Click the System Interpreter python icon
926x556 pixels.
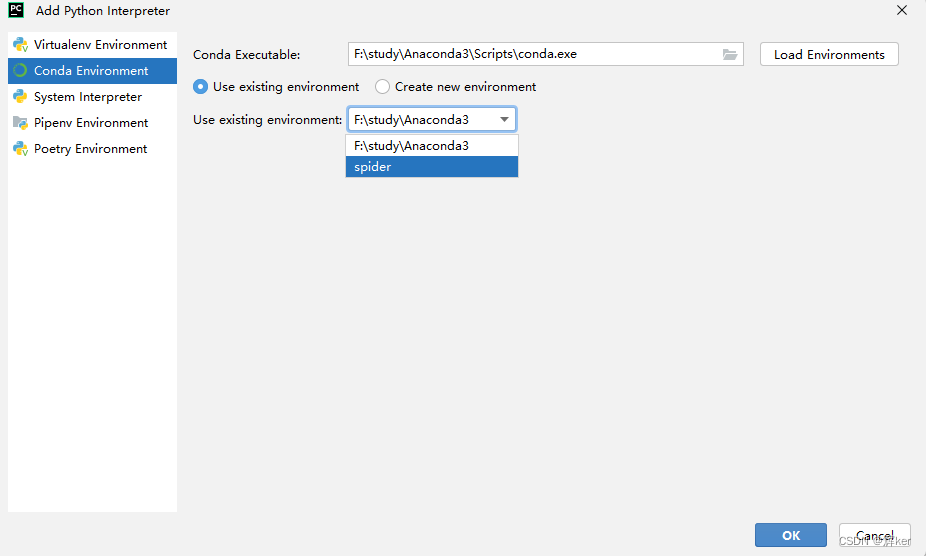coord(21,96)
